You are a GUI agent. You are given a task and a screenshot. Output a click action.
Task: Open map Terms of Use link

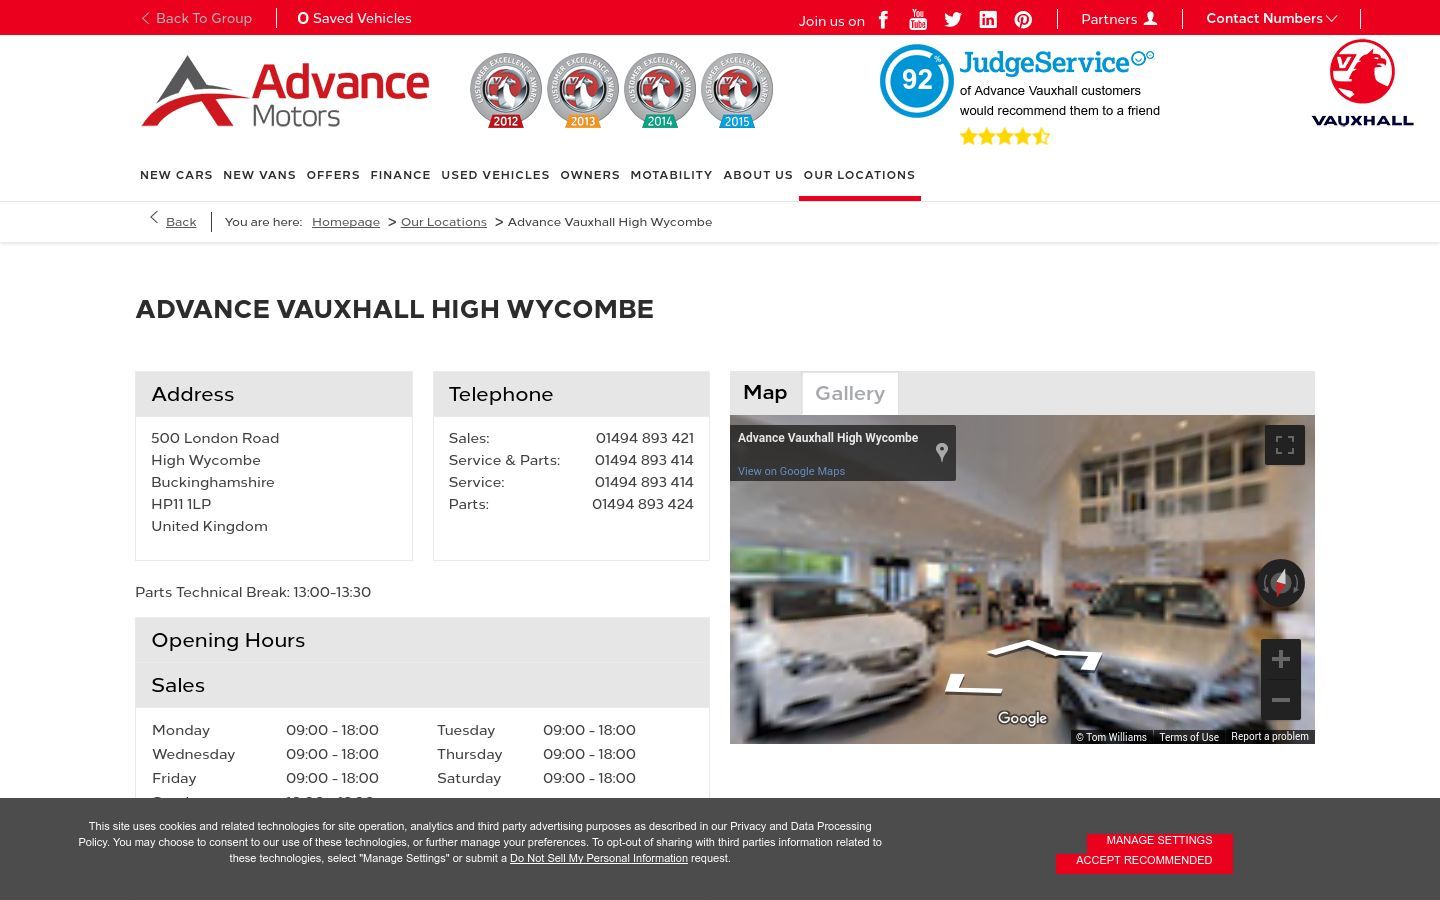1189,737
